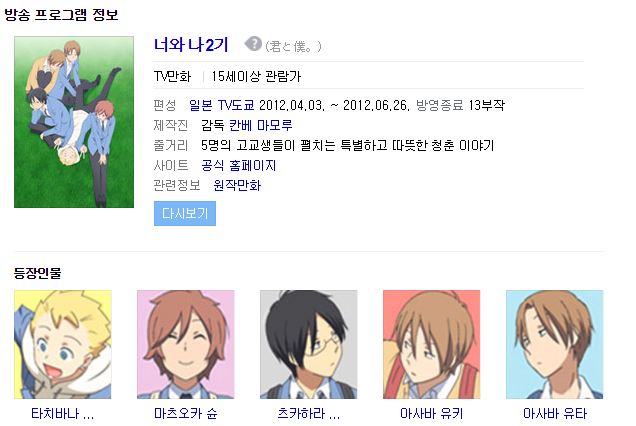Select the glasses-wearing 츠카하라 portrait

coord(309,344)
